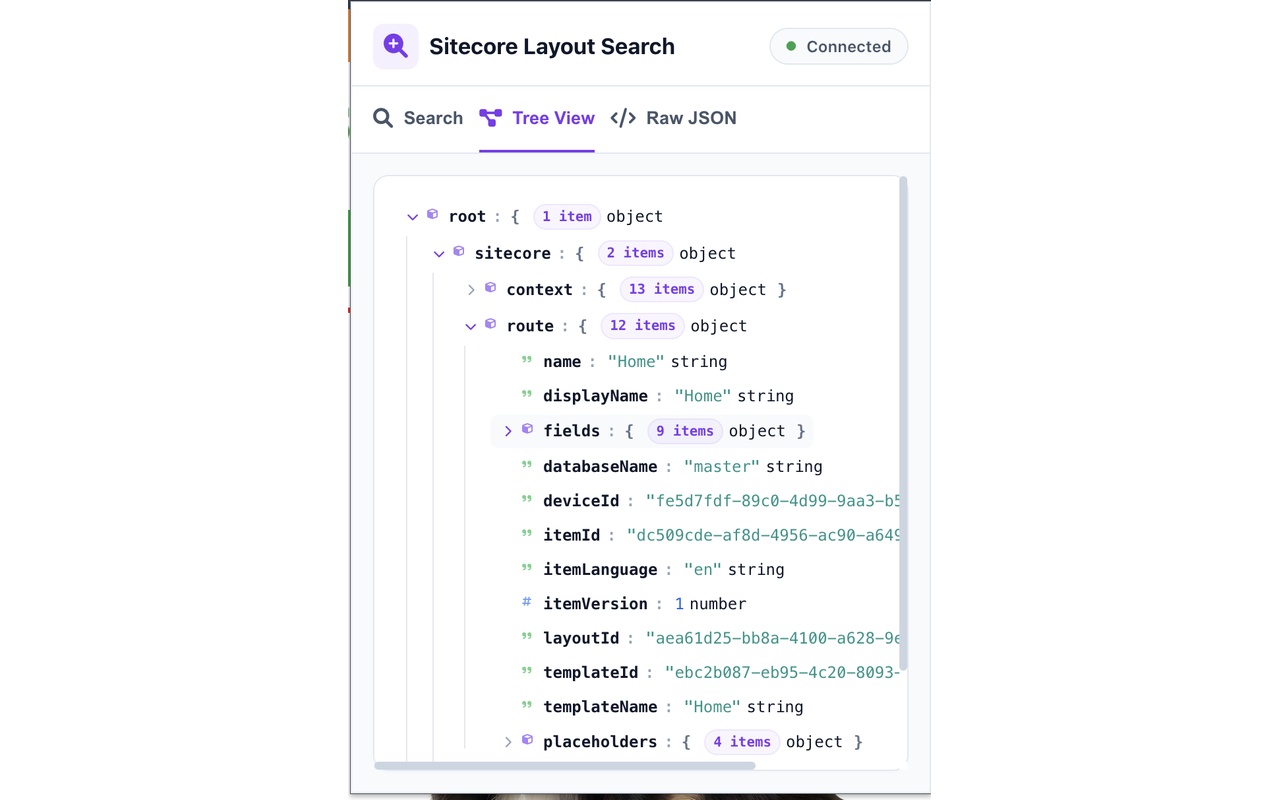Expand the fields node chevron

508,431
